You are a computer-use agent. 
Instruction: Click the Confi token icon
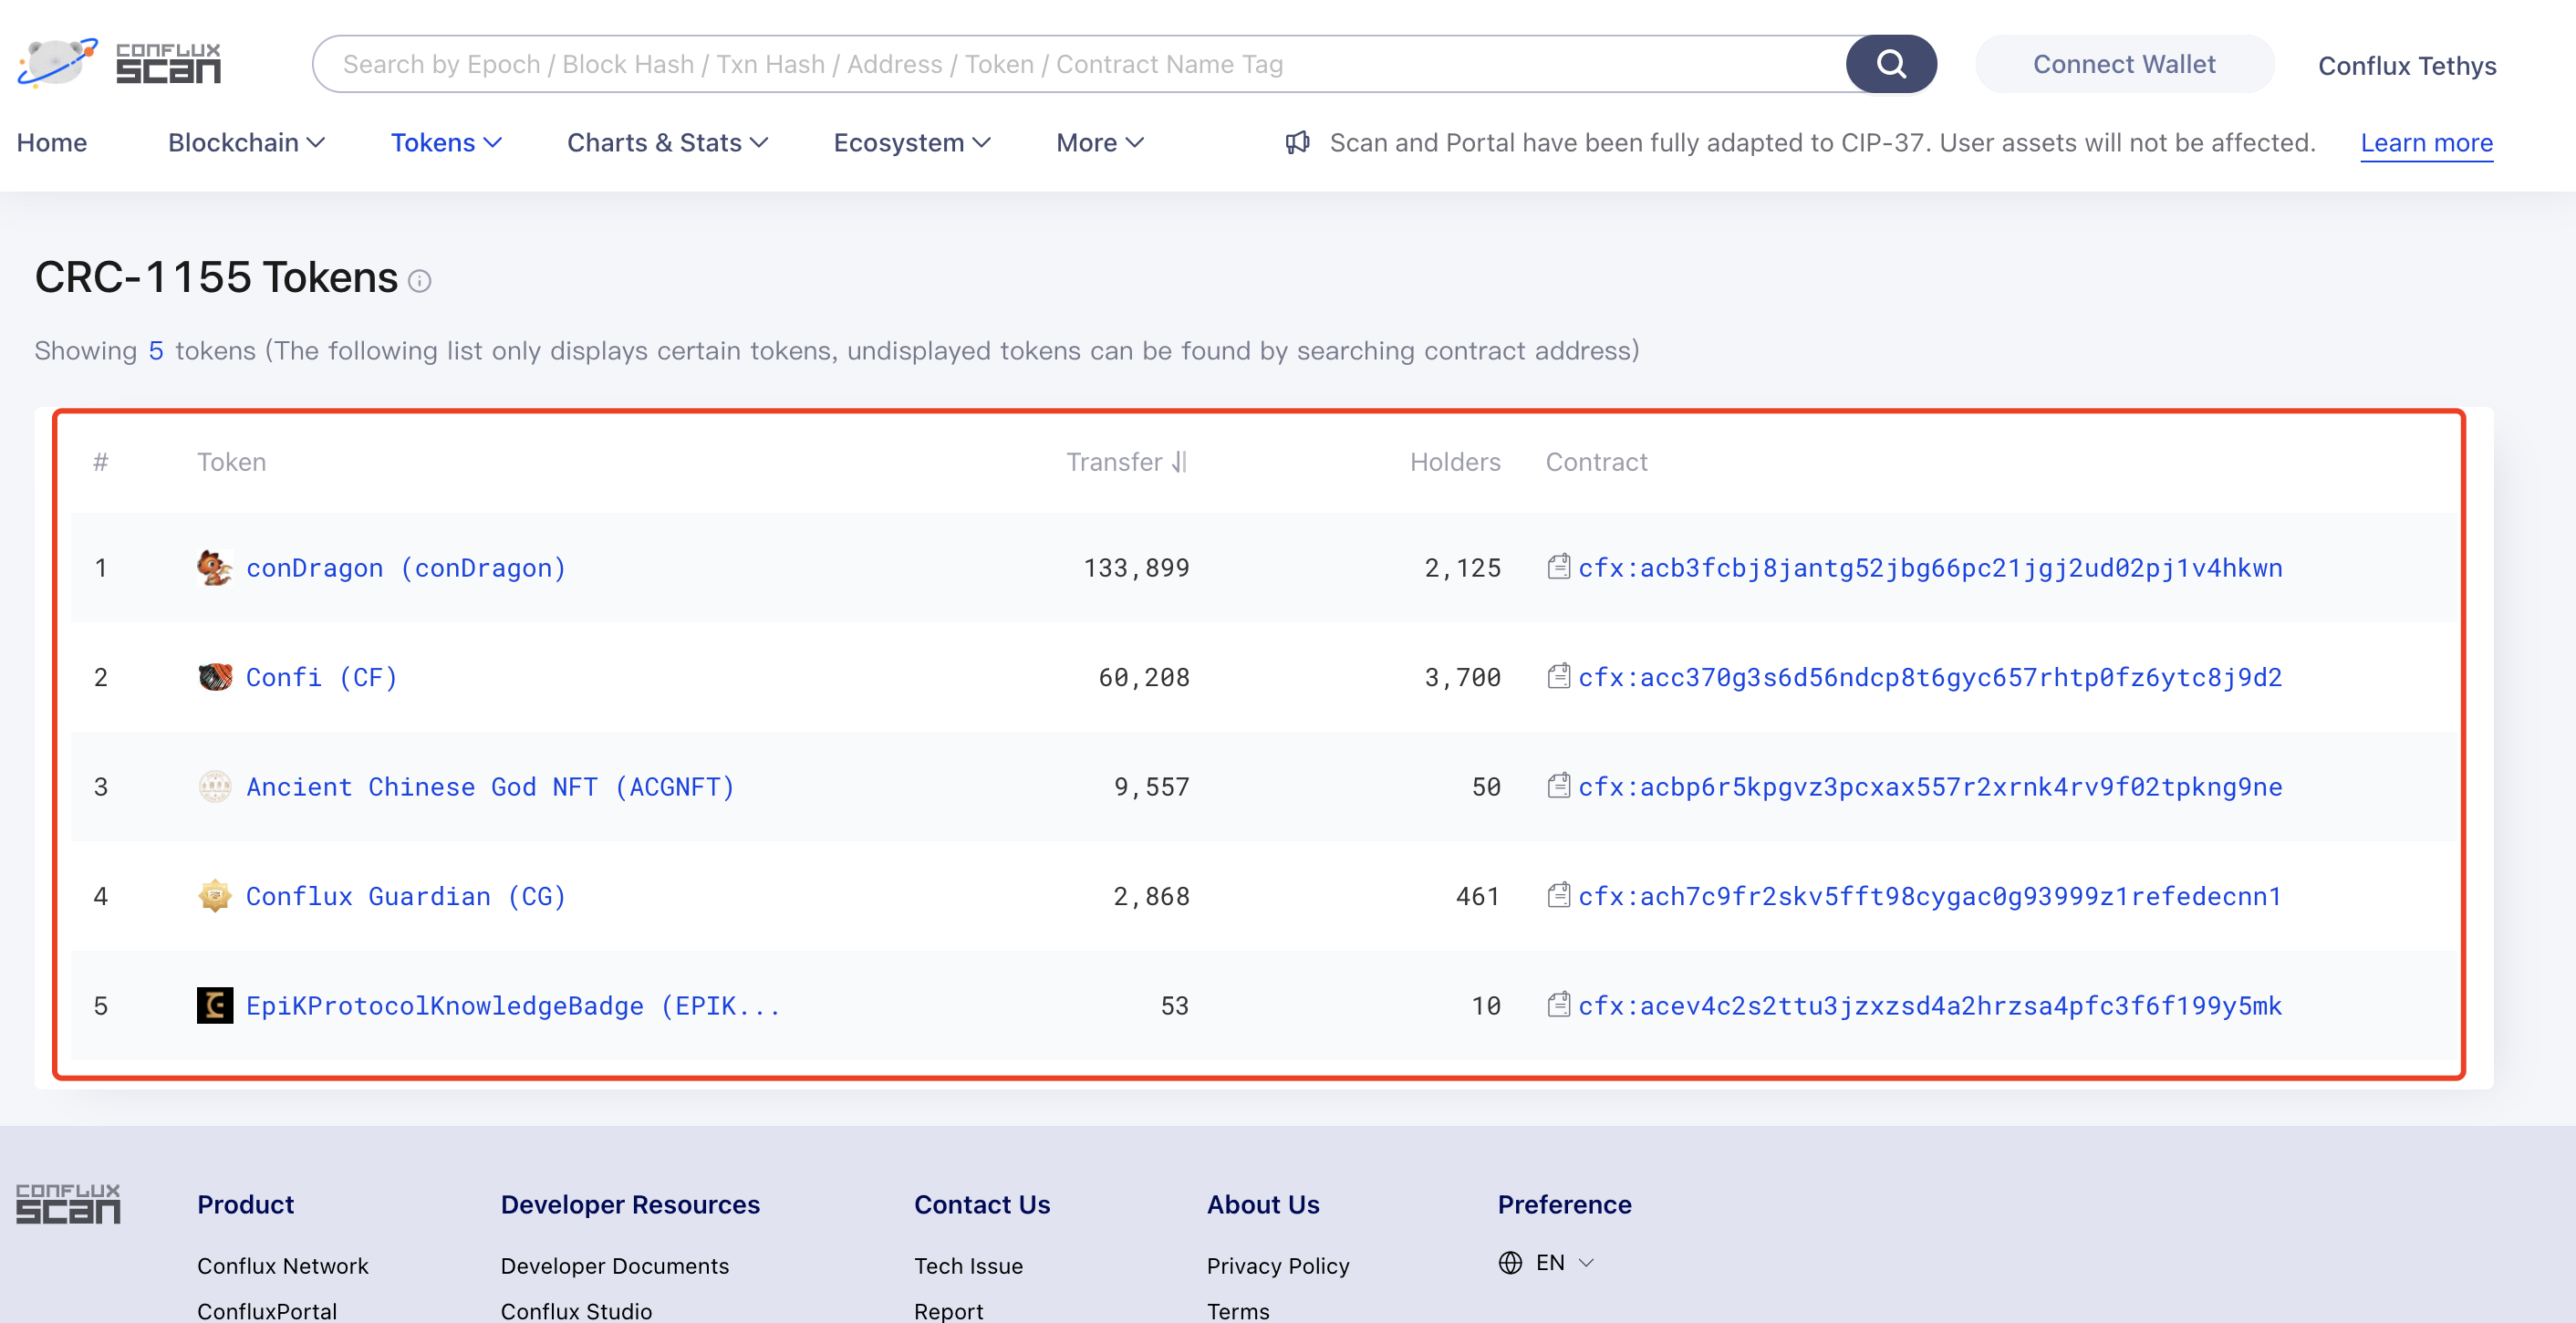coord(215,677)
